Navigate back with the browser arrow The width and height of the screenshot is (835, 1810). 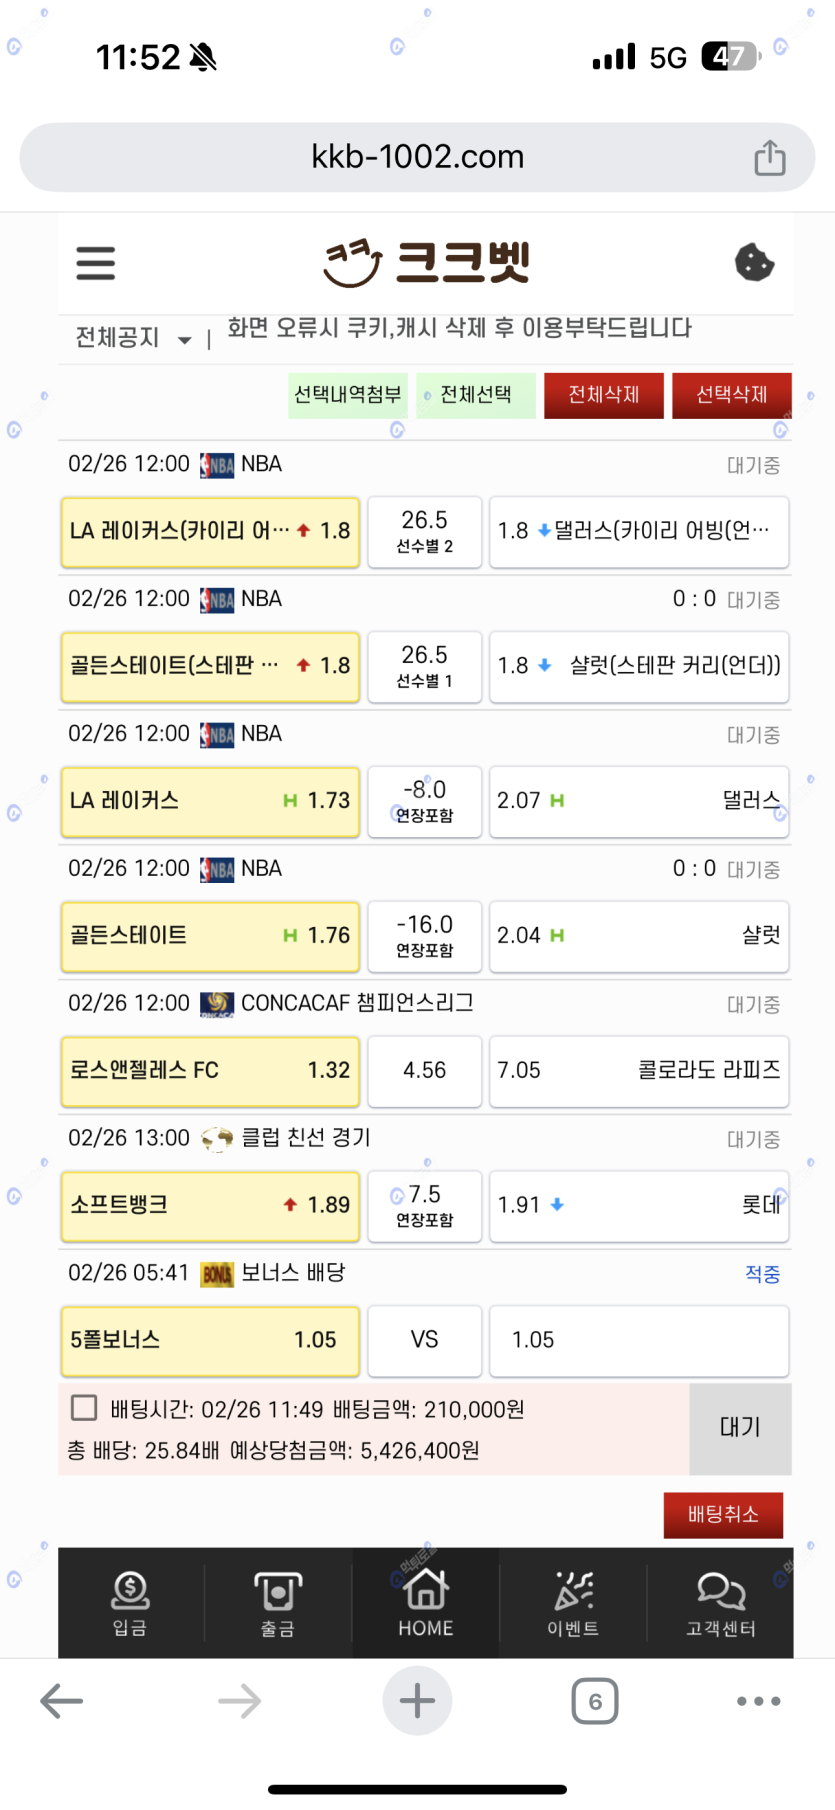point(62,1701)
